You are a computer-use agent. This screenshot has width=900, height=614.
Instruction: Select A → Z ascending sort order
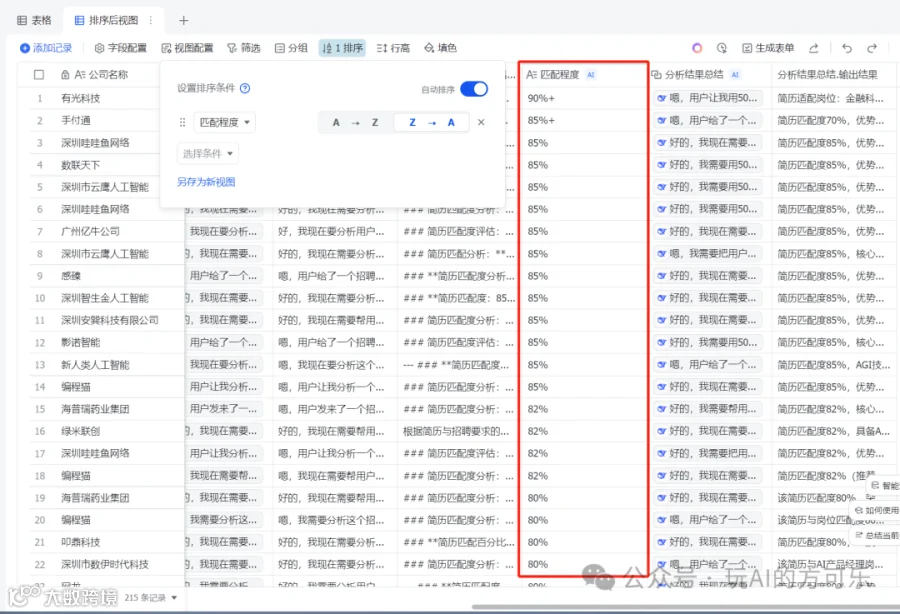click(356, 122)
